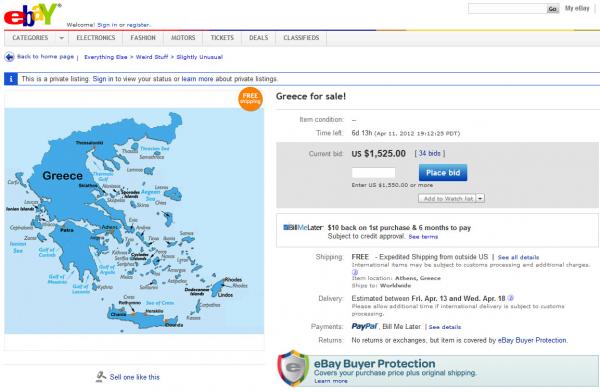Click the Add to Watch list button
This screenshot has height=392, width=600.
pos(447,198)
